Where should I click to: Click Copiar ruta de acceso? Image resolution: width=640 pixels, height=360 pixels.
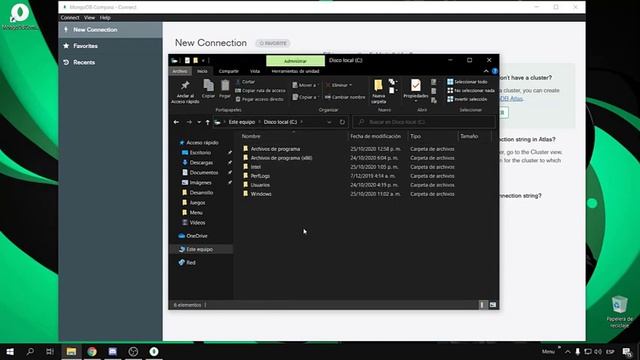click(260, 90)
